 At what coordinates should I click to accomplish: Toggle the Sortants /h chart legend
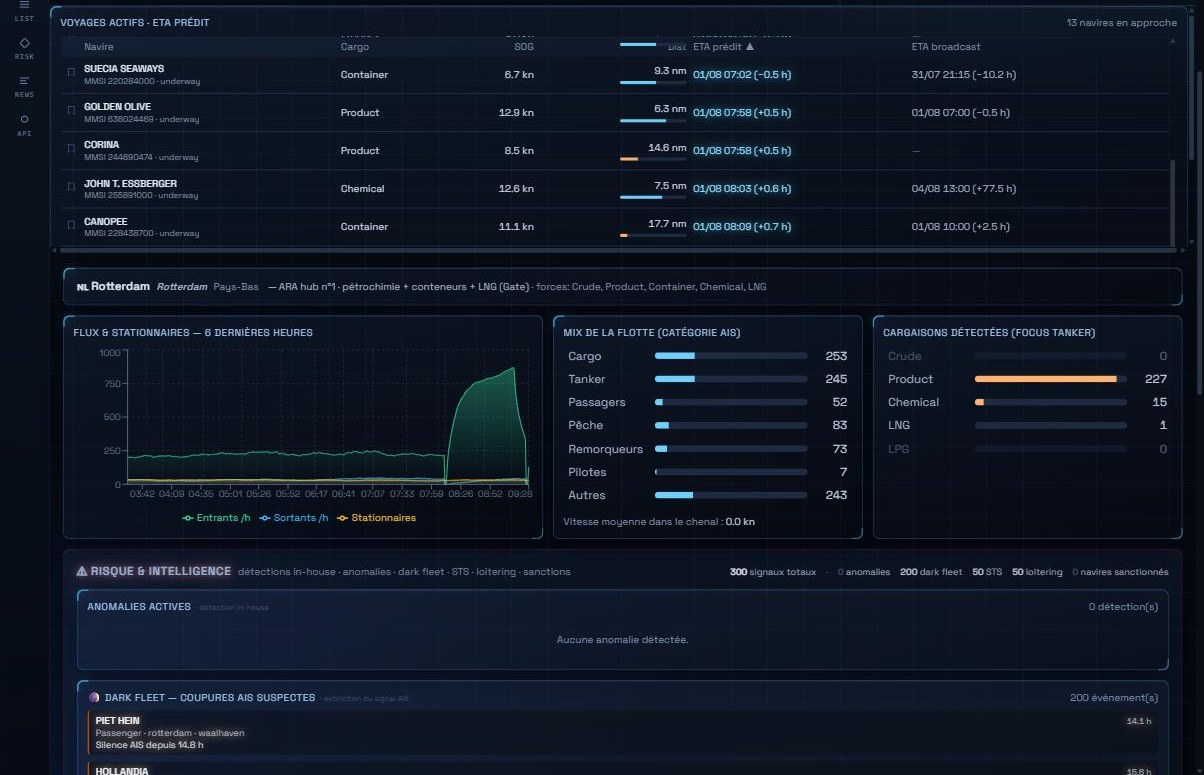pyautogui.click(x=293, y=518)
